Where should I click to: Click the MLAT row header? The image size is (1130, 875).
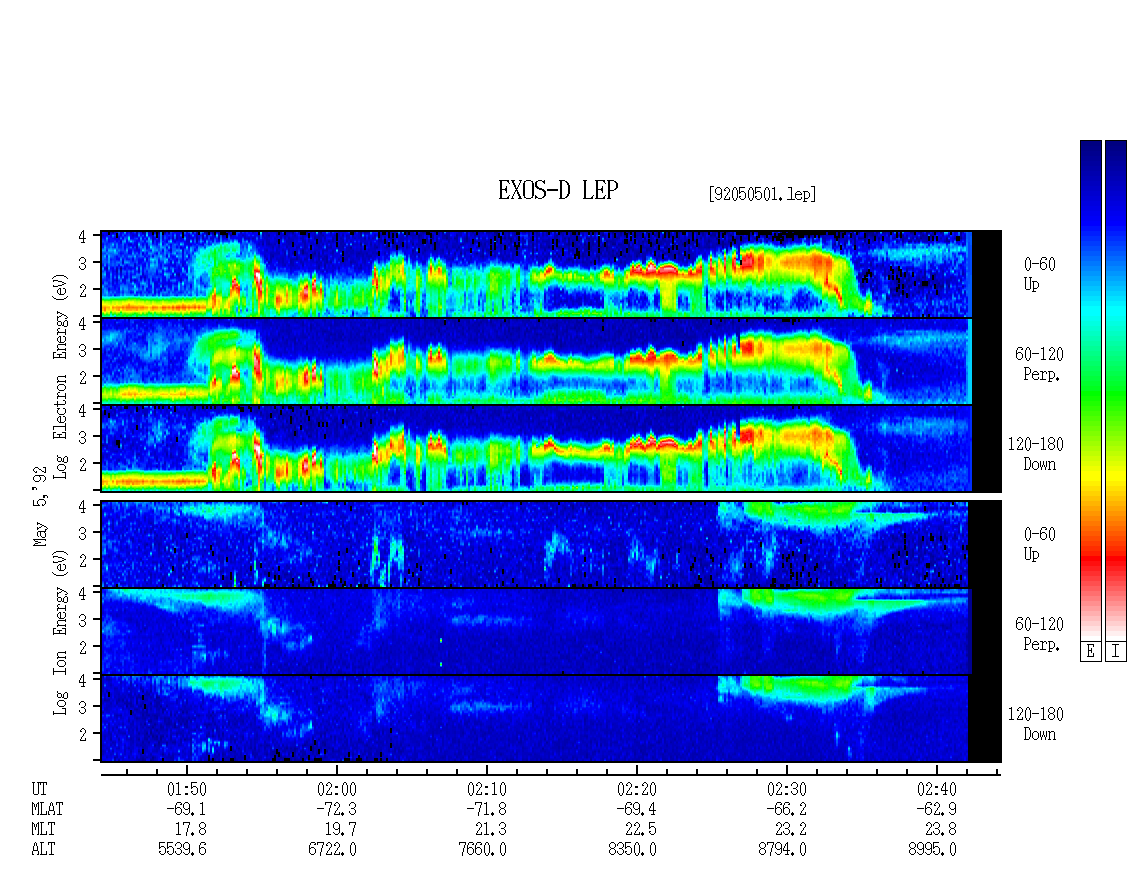47,809
